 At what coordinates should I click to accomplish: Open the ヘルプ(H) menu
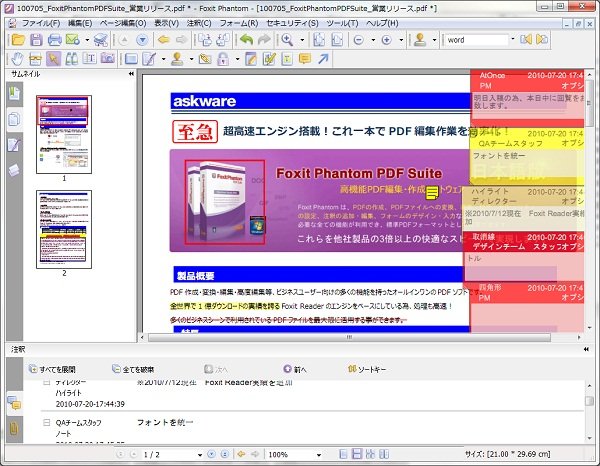pyautogui.click(x=382, y=23)
